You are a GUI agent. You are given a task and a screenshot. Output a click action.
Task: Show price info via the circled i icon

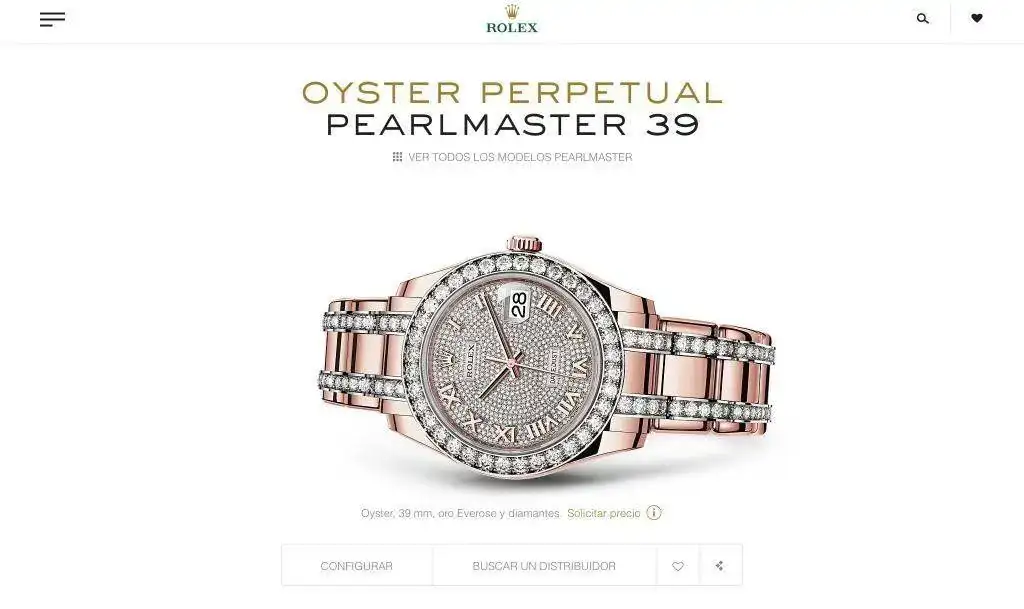(654, 512)
